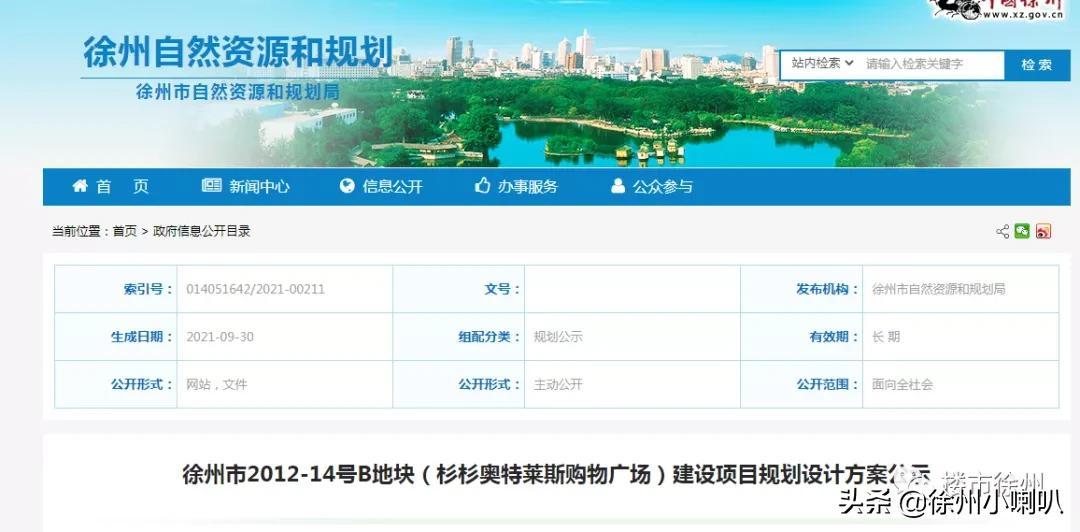
Task: Click the 组配分类 label cell
Action: click(459, 337)
